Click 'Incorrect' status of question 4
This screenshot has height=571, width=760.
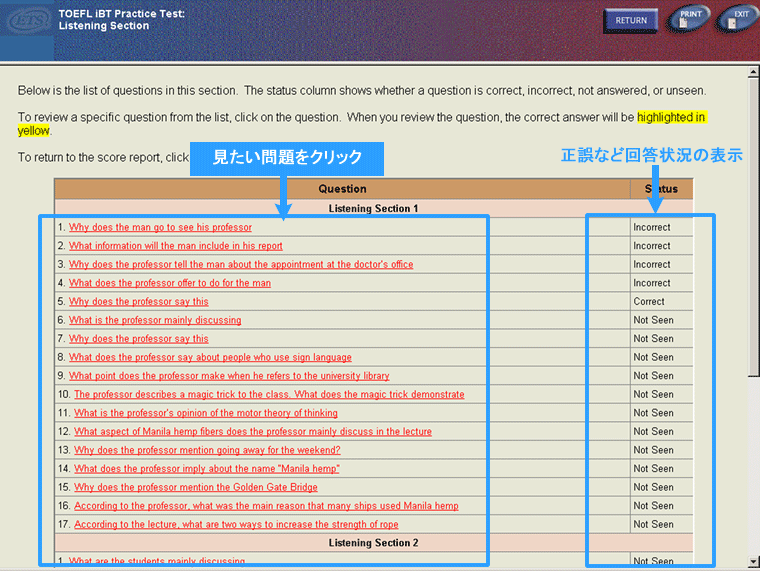coord(651,283)
